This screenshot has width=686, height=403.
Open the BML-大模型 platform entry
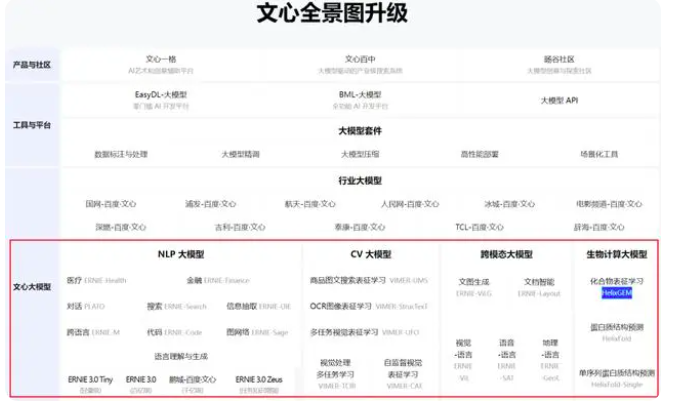(360, 100)
